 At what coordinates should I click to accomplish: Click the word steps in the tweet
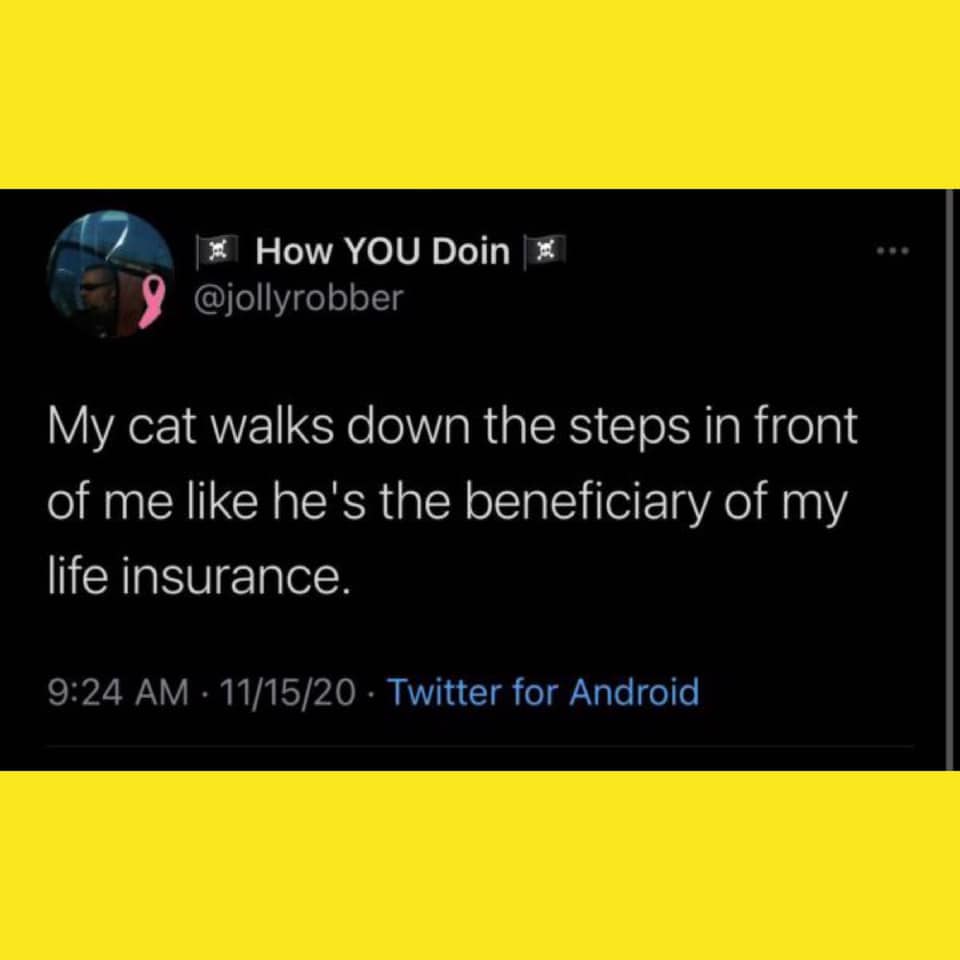[630, 429]
